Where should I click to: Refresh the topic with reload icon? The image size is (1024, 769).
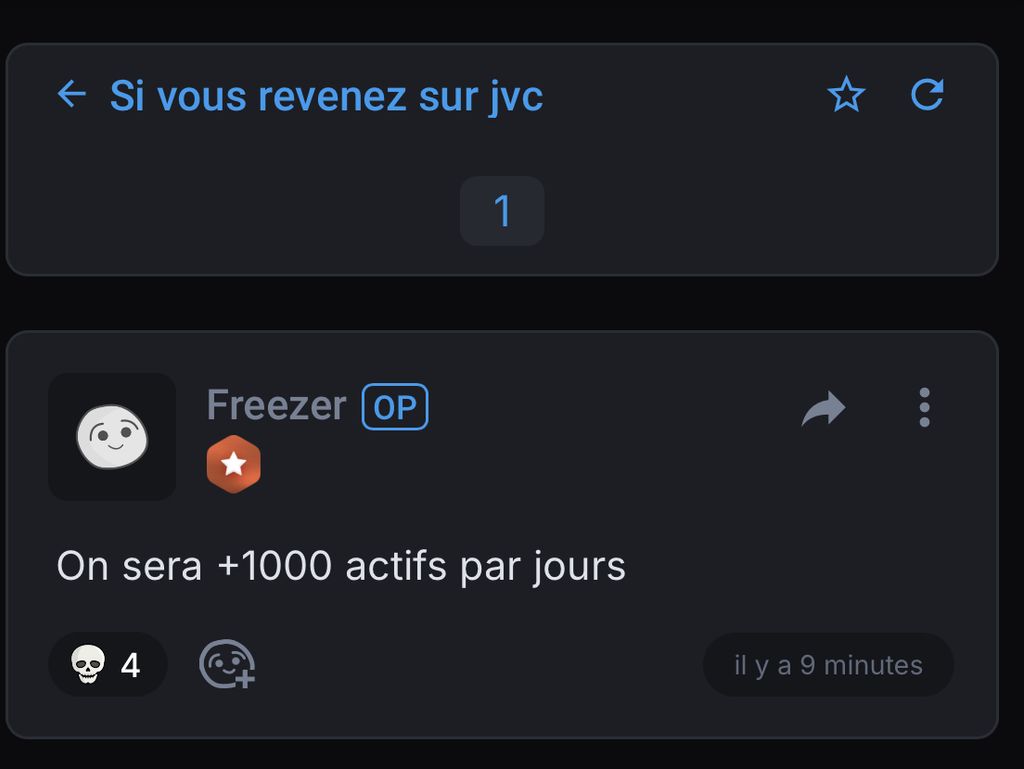927,95
